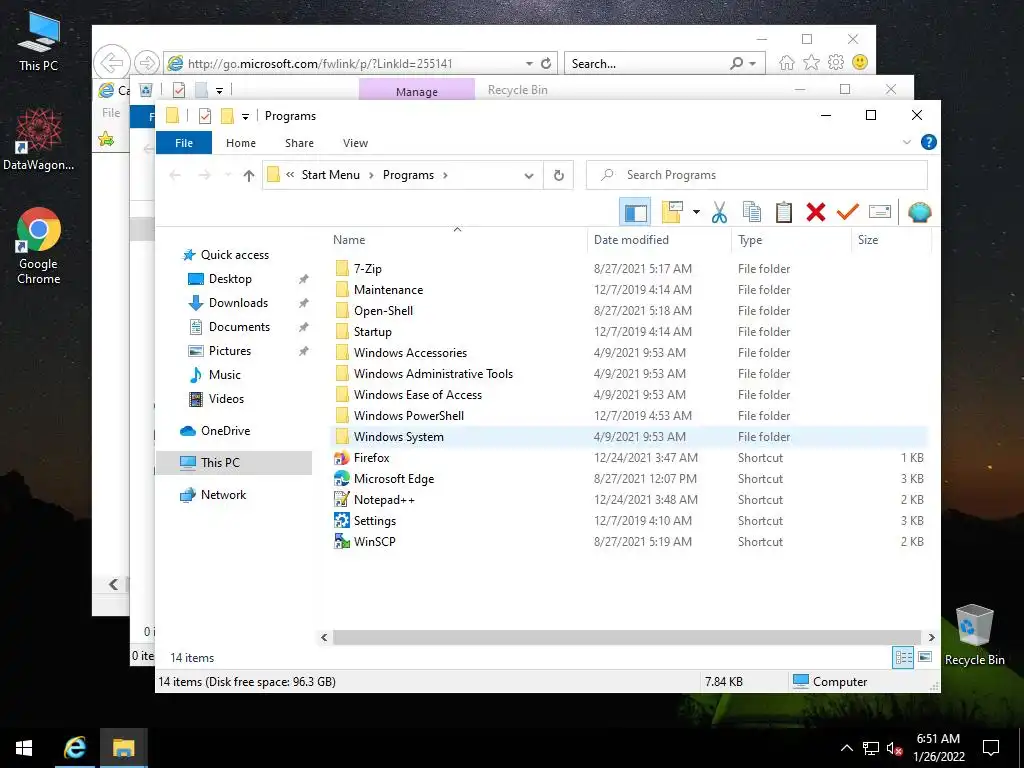Click the Refresh button beside address bar
Screen dimensions: 1024x768
pyautogui.click(x=558, y=175)
